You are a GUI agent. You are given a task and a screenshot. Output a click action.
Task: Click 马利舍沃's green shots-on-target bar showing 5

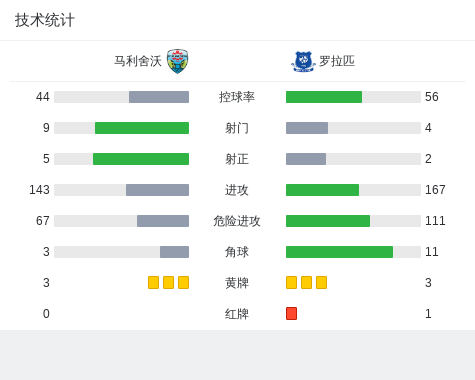141,159
